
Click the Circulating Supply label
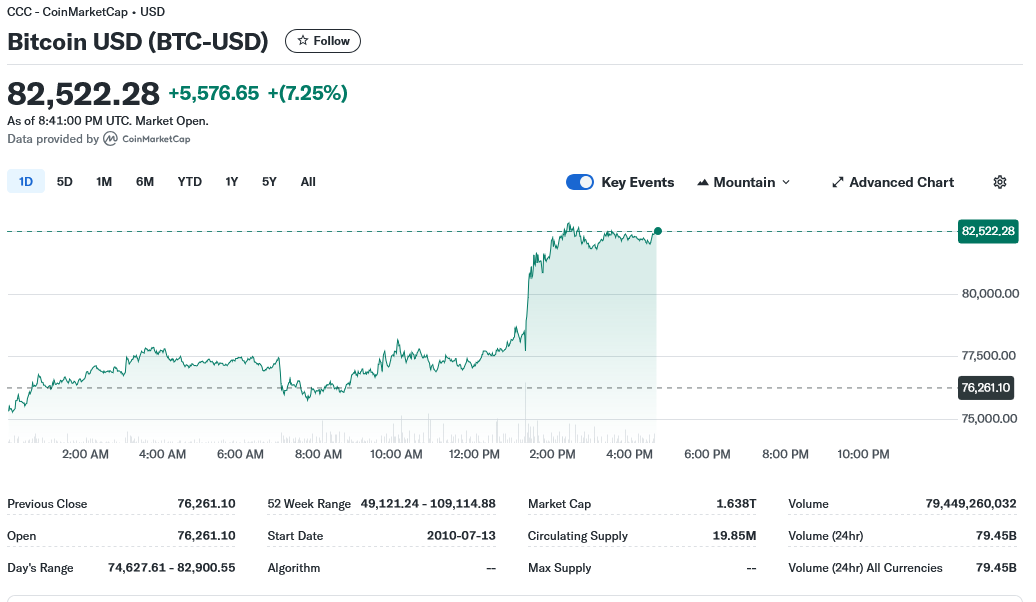pyautogui.click(x=577, y=536)
